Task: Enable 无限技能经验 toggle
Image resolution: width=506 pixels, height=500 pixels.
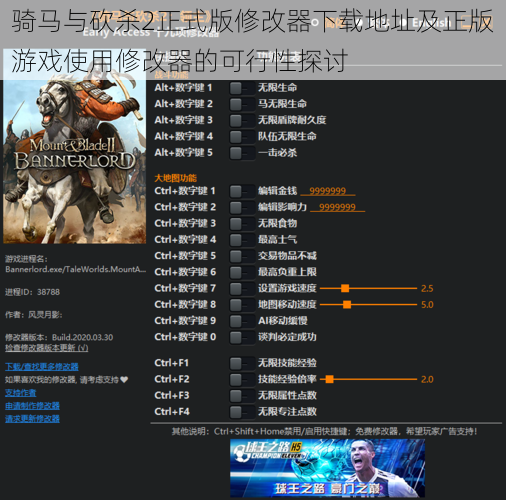Action: 242,363
